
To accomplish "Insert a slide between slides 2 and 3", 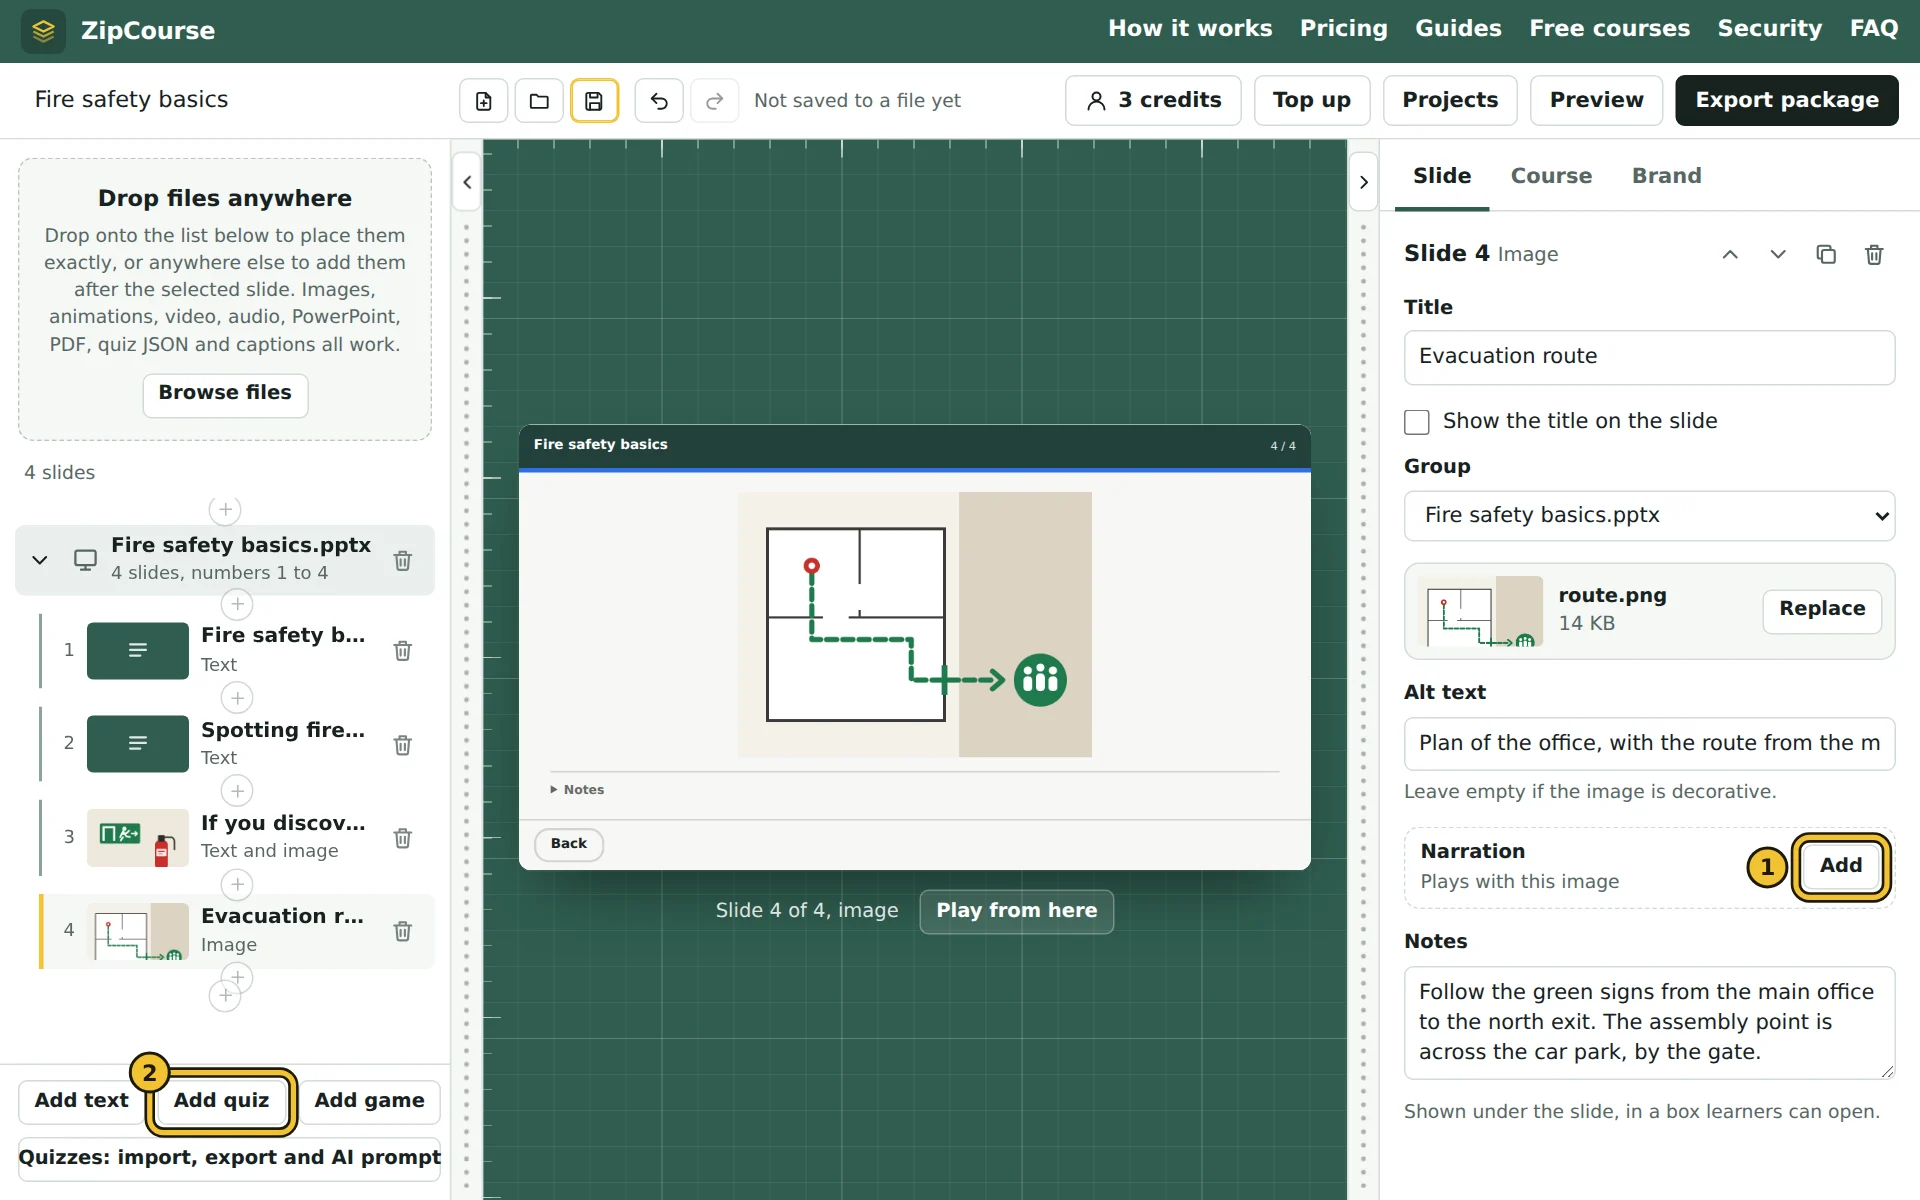I will coord(237,791).
